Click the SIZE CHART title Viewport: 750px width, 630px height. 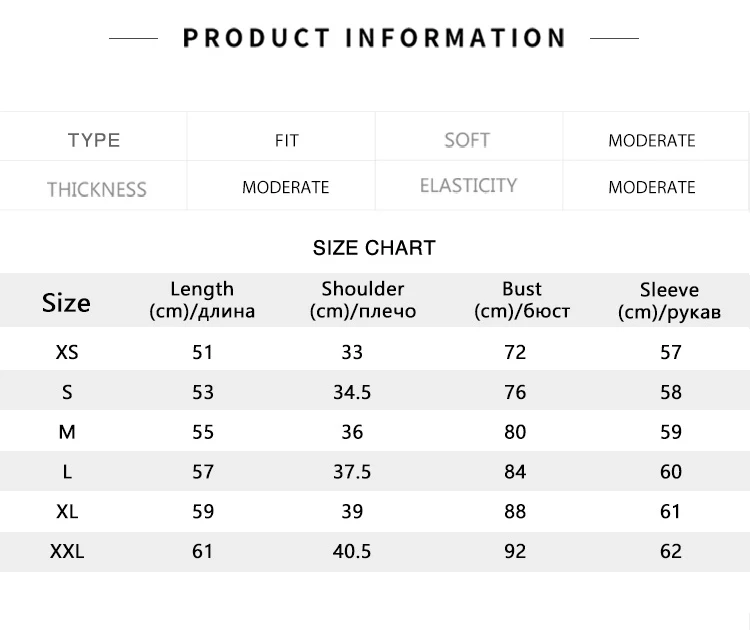point(374,248)
